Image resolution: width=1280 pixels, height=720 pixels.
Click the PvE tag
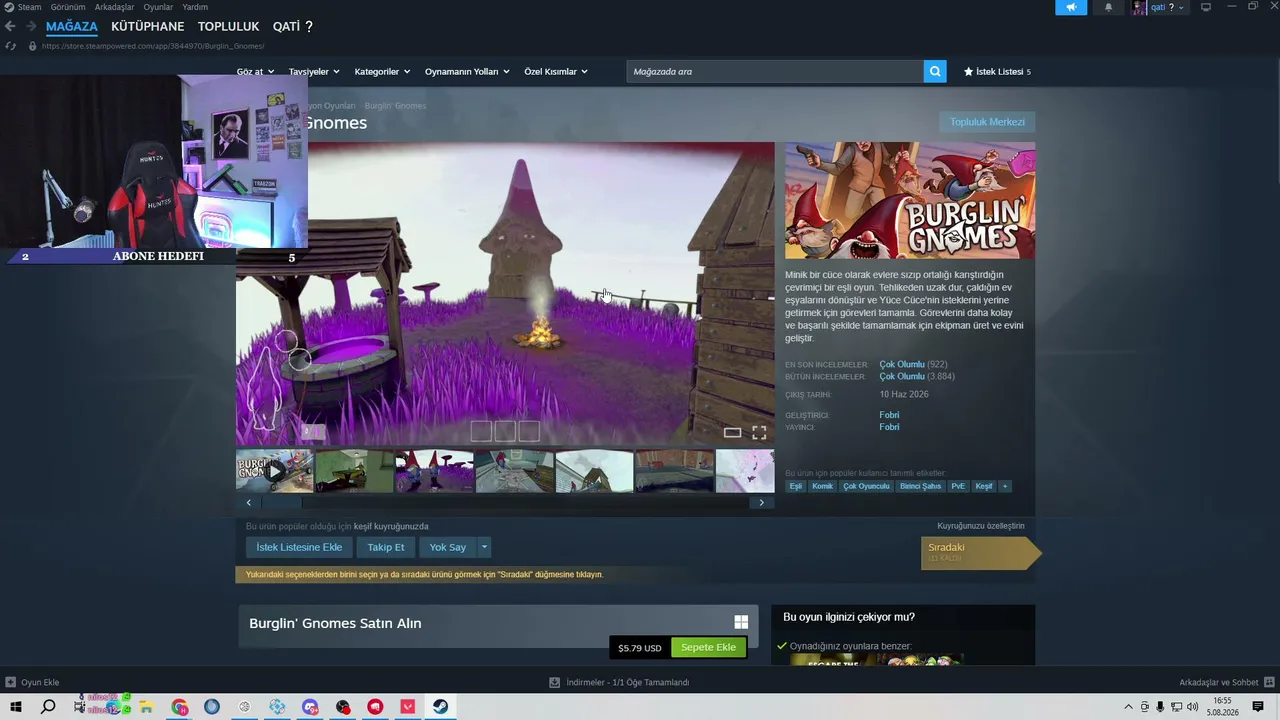pyautogui.click(x=958, y=486)
